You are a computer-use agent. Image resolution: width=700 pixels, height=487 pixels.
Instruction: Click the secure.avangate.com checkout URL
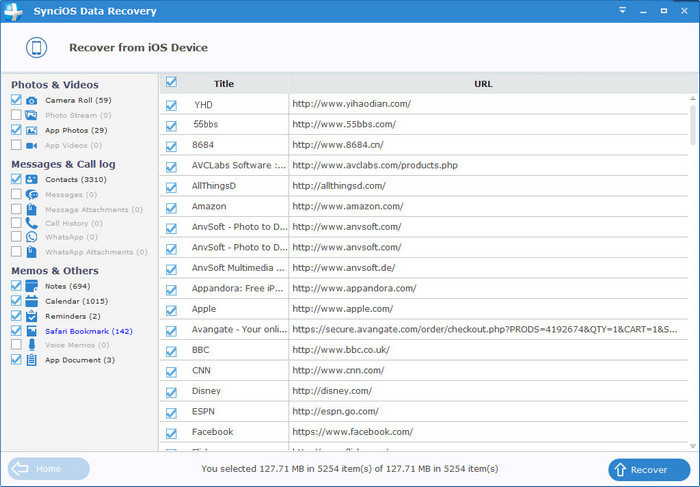(485, 329)
